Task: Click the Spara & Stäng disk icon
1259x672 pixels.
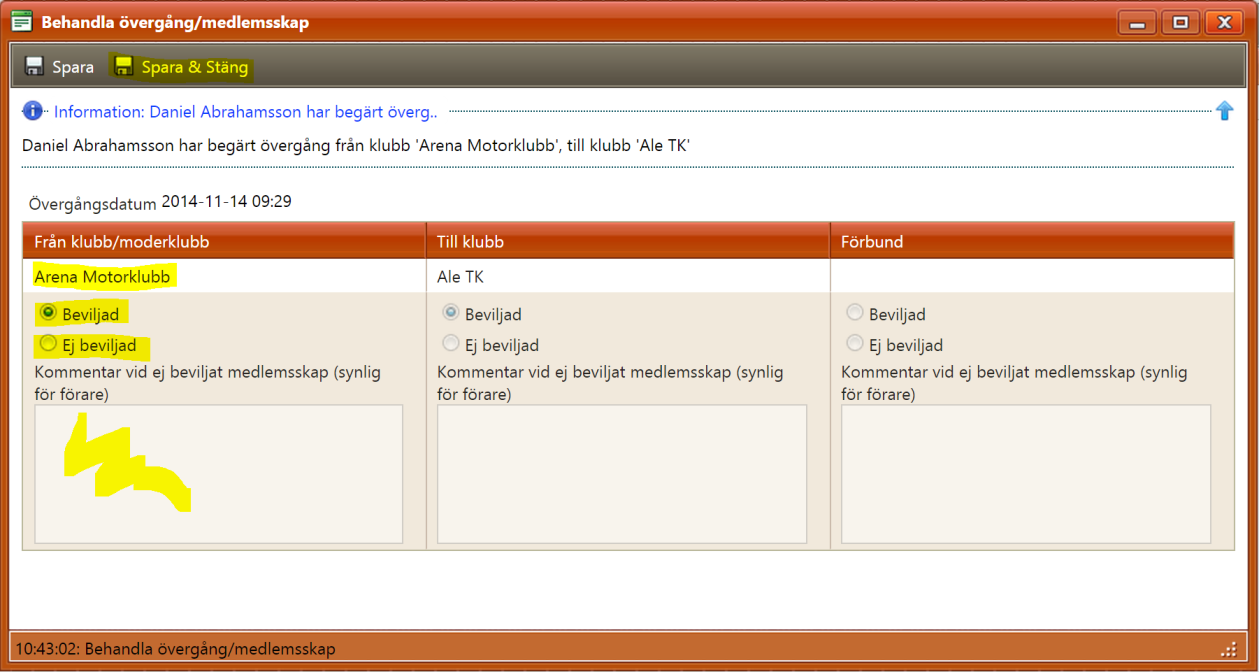Action: pyautogui.click(x=123, y=67)
